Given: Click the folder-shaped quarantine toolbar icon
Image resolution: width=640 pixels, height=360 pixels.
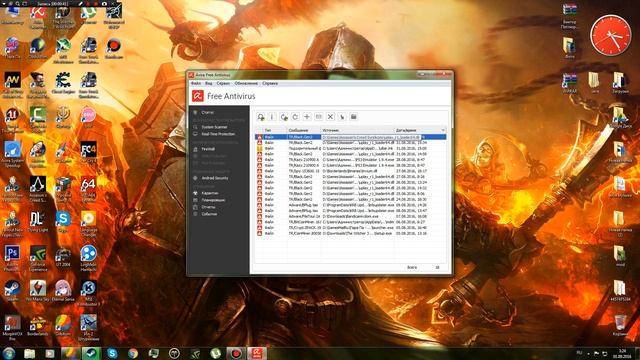Looking at the screenshot, I should (x=353, y=117).
